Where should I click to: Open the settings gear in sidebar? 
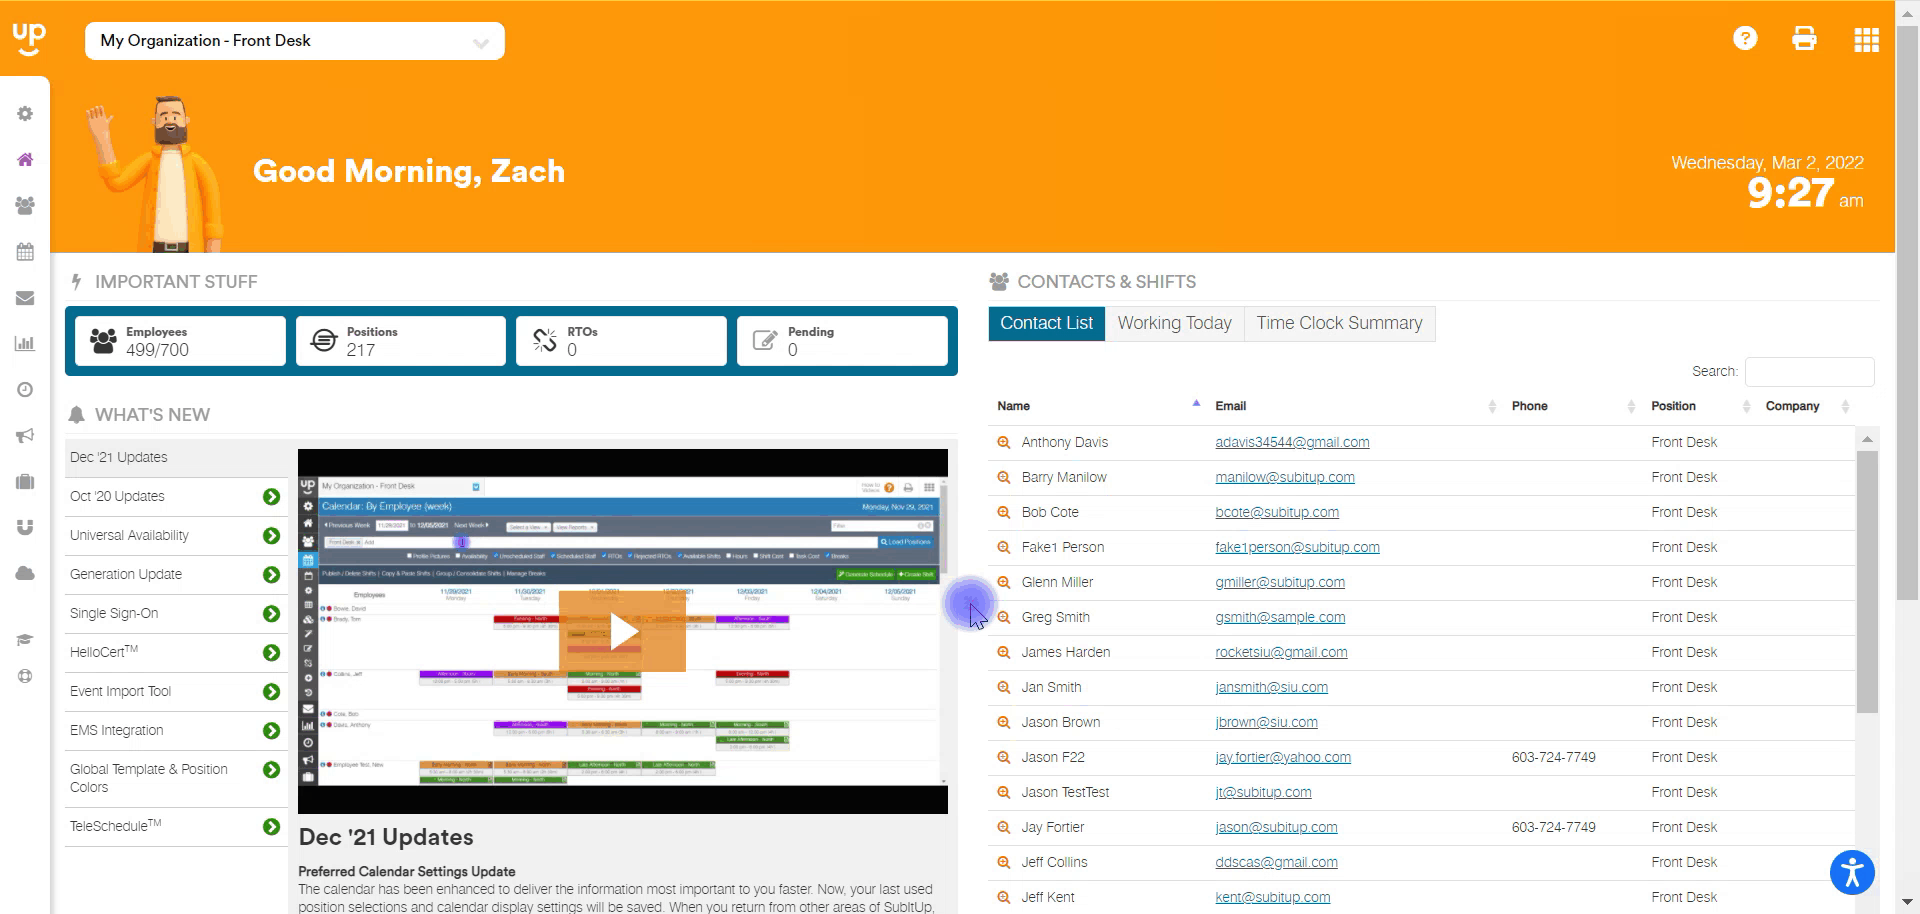(25, 114)
